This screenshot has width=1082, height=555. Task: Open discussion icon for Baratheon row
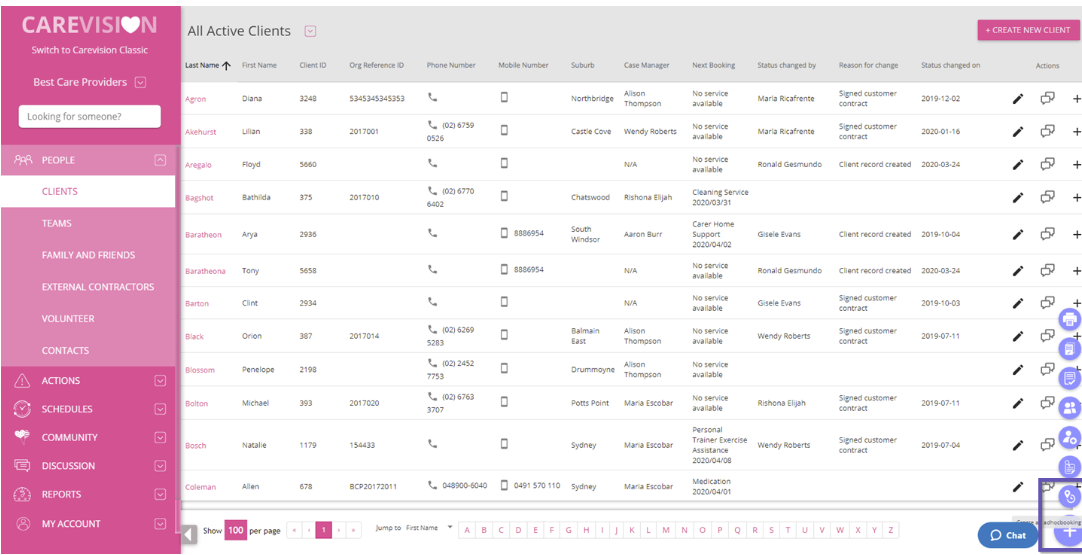[x=1047, y=233]
